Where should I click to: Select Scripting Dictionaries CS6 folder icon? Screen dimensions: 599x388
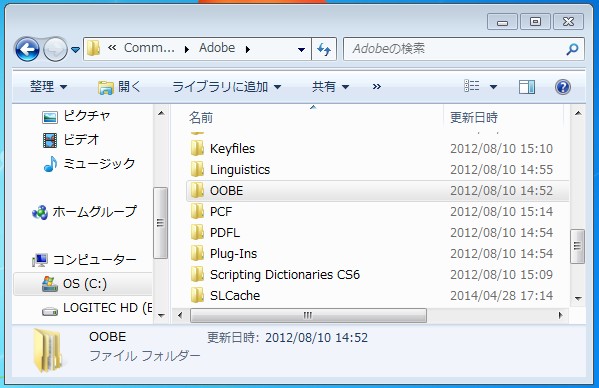(197, 274)
